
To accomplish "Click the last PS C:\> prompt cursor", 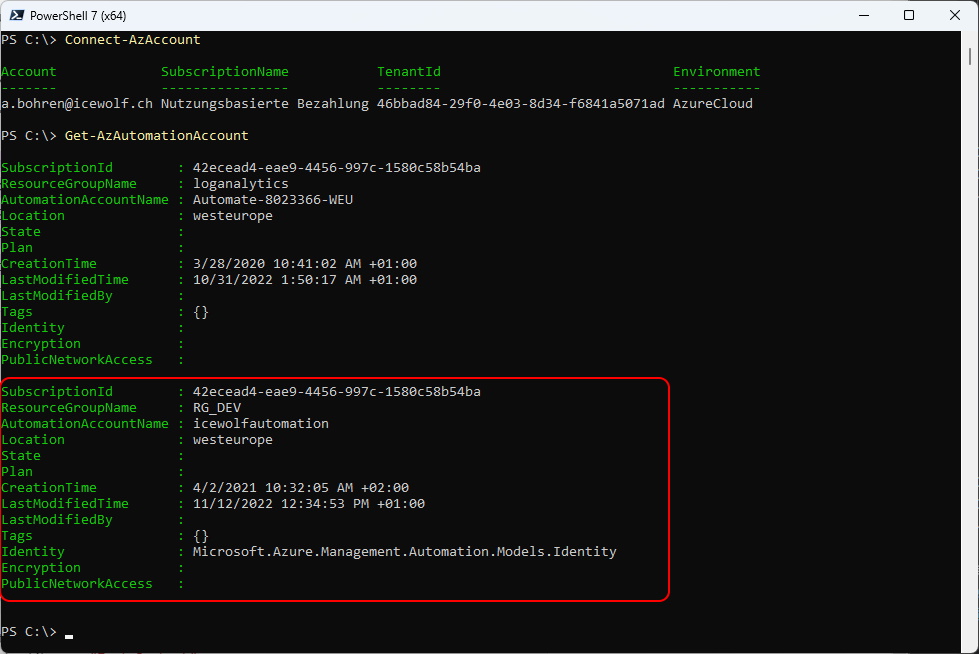I will pyautogui.click(x=69, y=635).
